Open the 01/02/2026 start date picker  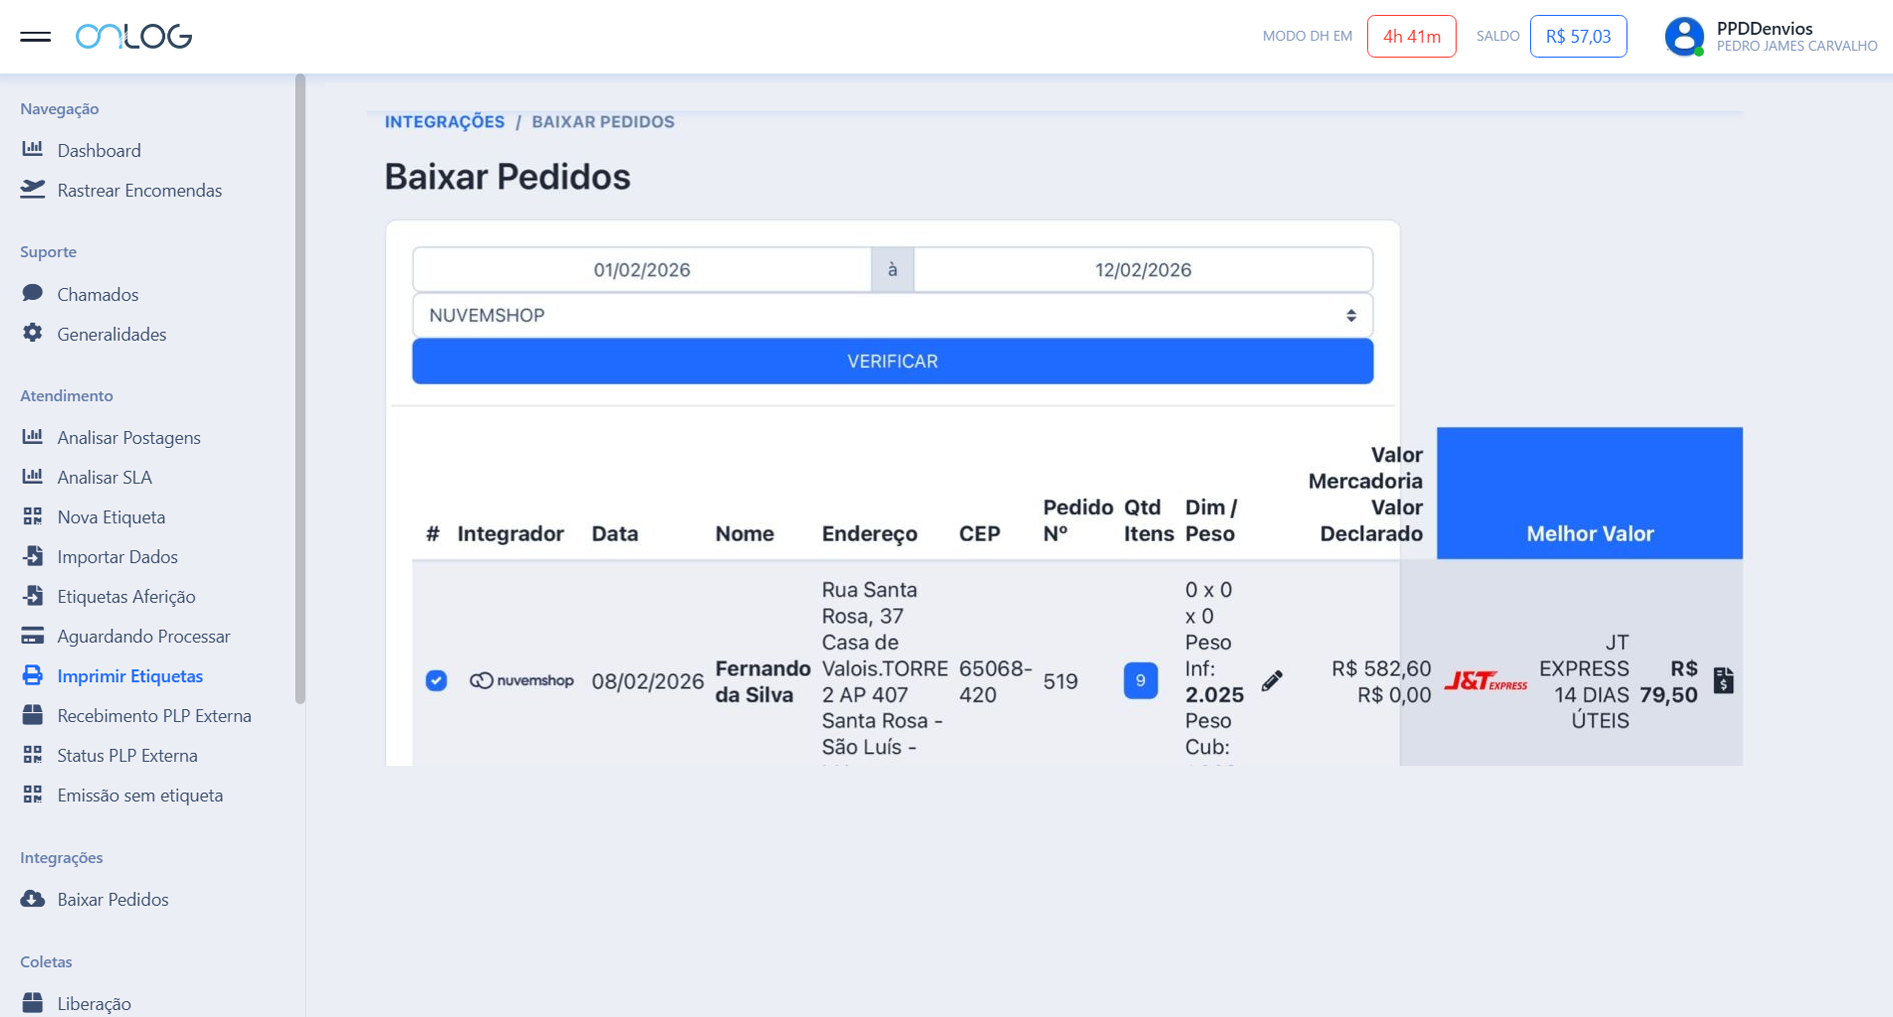click(x=642, y=270)
